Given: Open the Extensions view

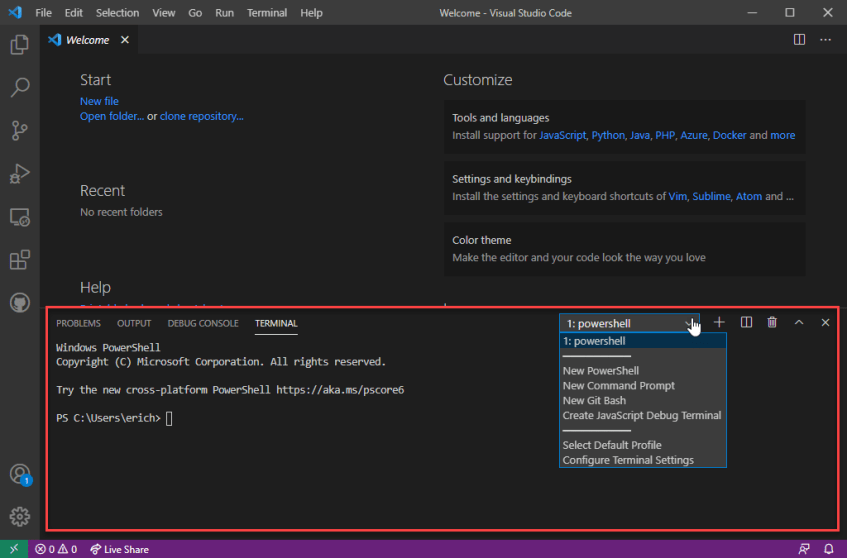Looking at the screenshot, I should 19,260.
